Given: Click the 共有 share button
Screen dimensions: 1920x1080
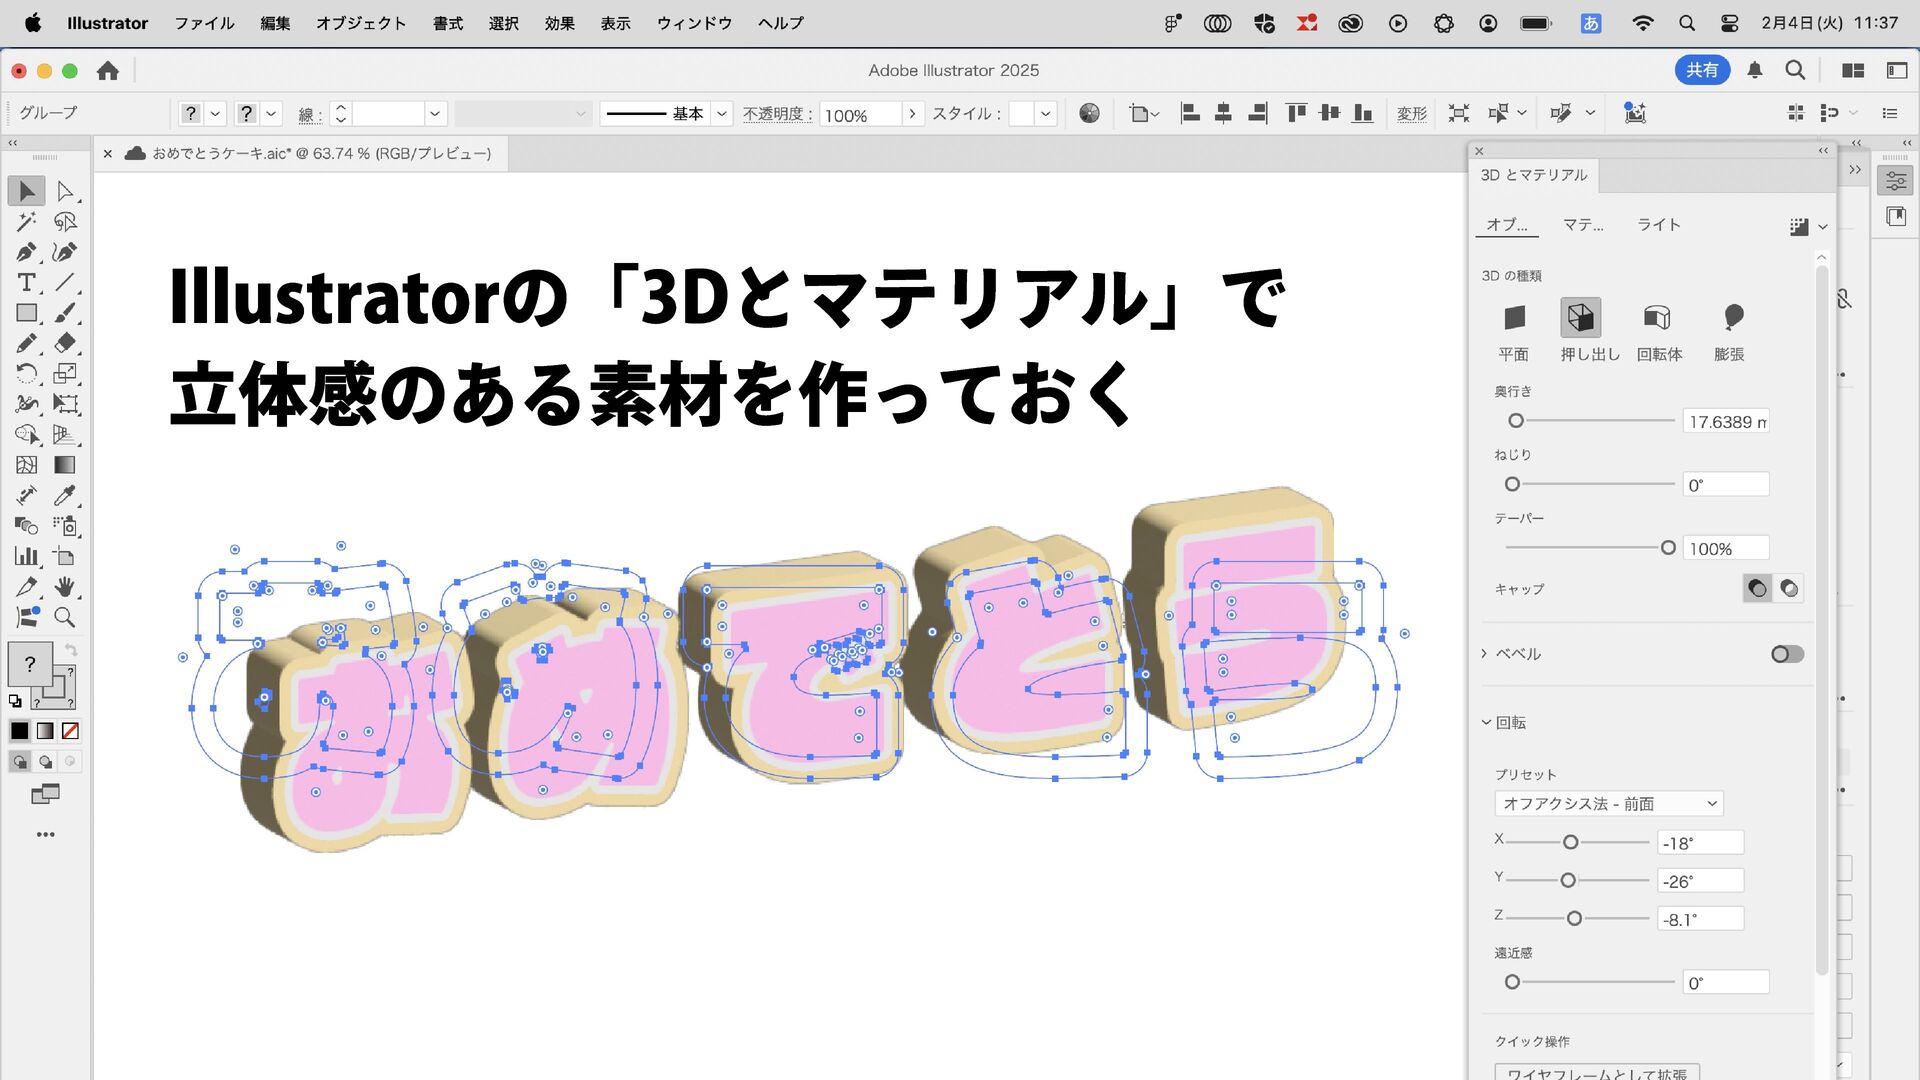Looking at the screenshot, I should [1701, 70].
